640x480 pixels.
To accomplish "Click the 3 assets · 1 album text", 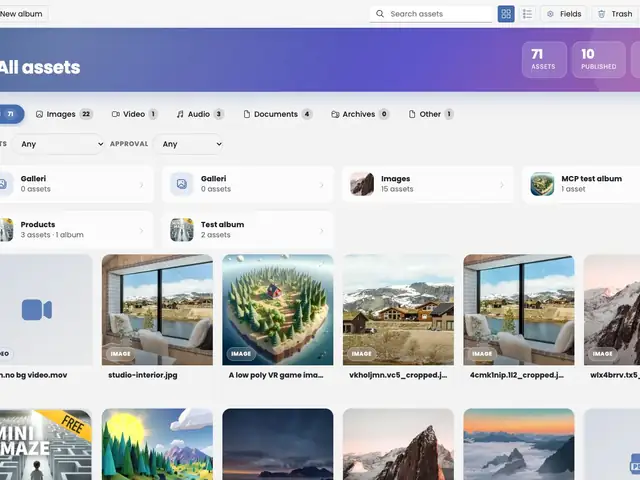I will click(x=52, y=235).
